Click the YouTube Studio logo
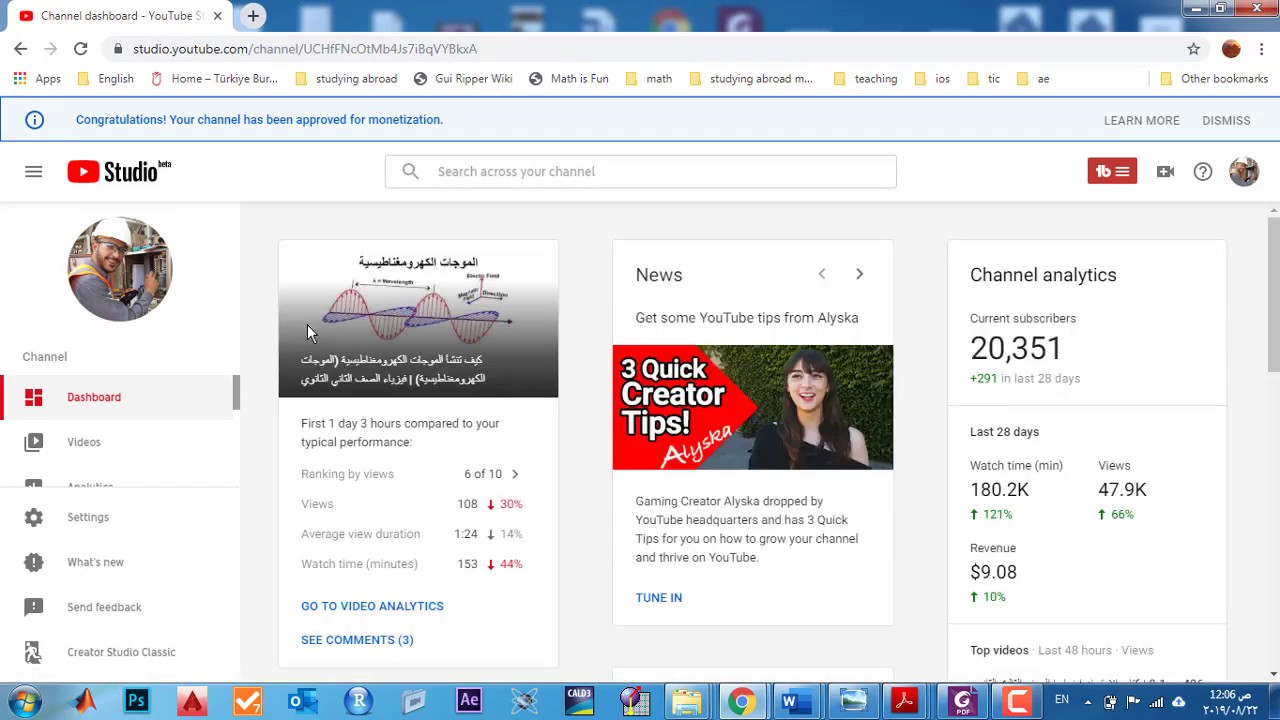Viewport: 1280px width, 720px height. point(119,172)
